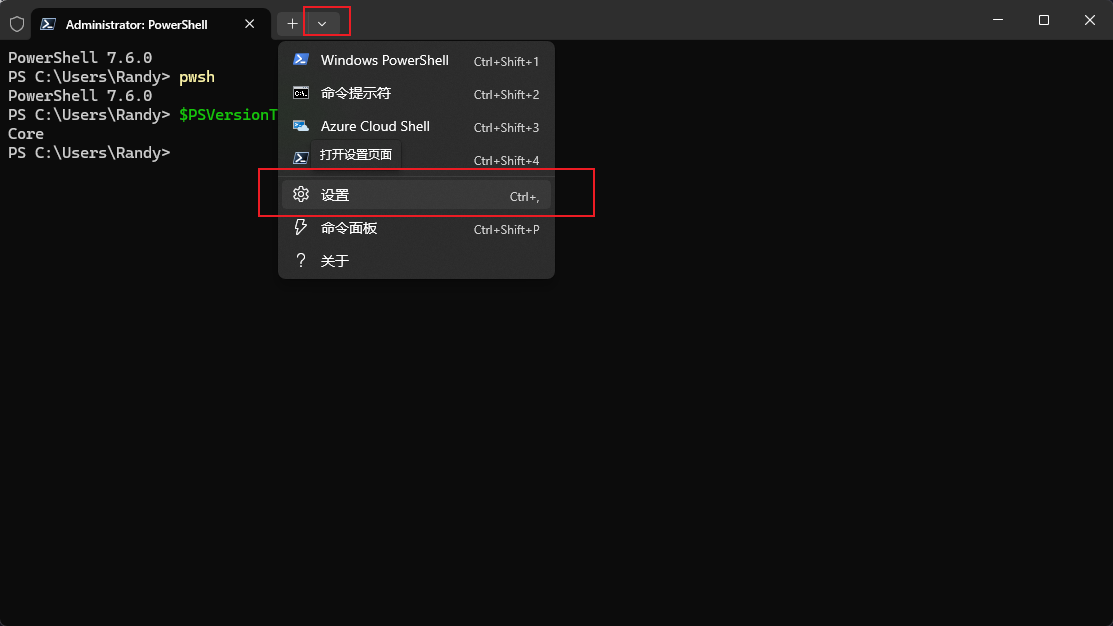The image size is (1113, 626).
Task: Close the Administrator: PowerShell tab
Action: tap(249, 24)
